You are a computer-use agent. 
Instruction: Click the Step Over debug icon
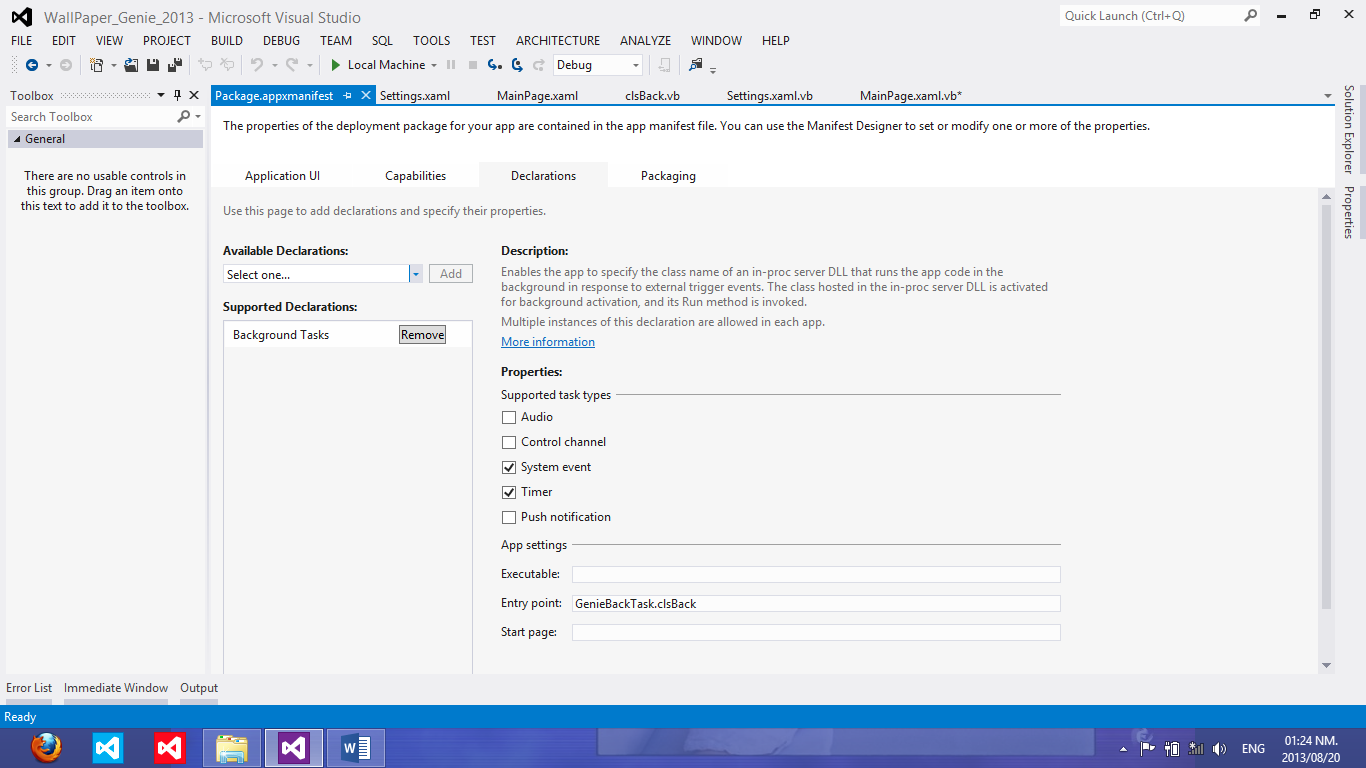(x=517, y=65)
